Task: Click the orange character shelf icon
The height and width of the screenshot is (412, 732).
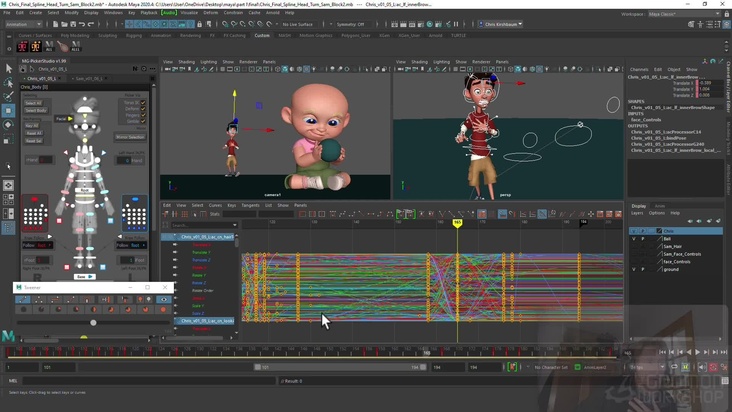Action: tap(36, 46)
